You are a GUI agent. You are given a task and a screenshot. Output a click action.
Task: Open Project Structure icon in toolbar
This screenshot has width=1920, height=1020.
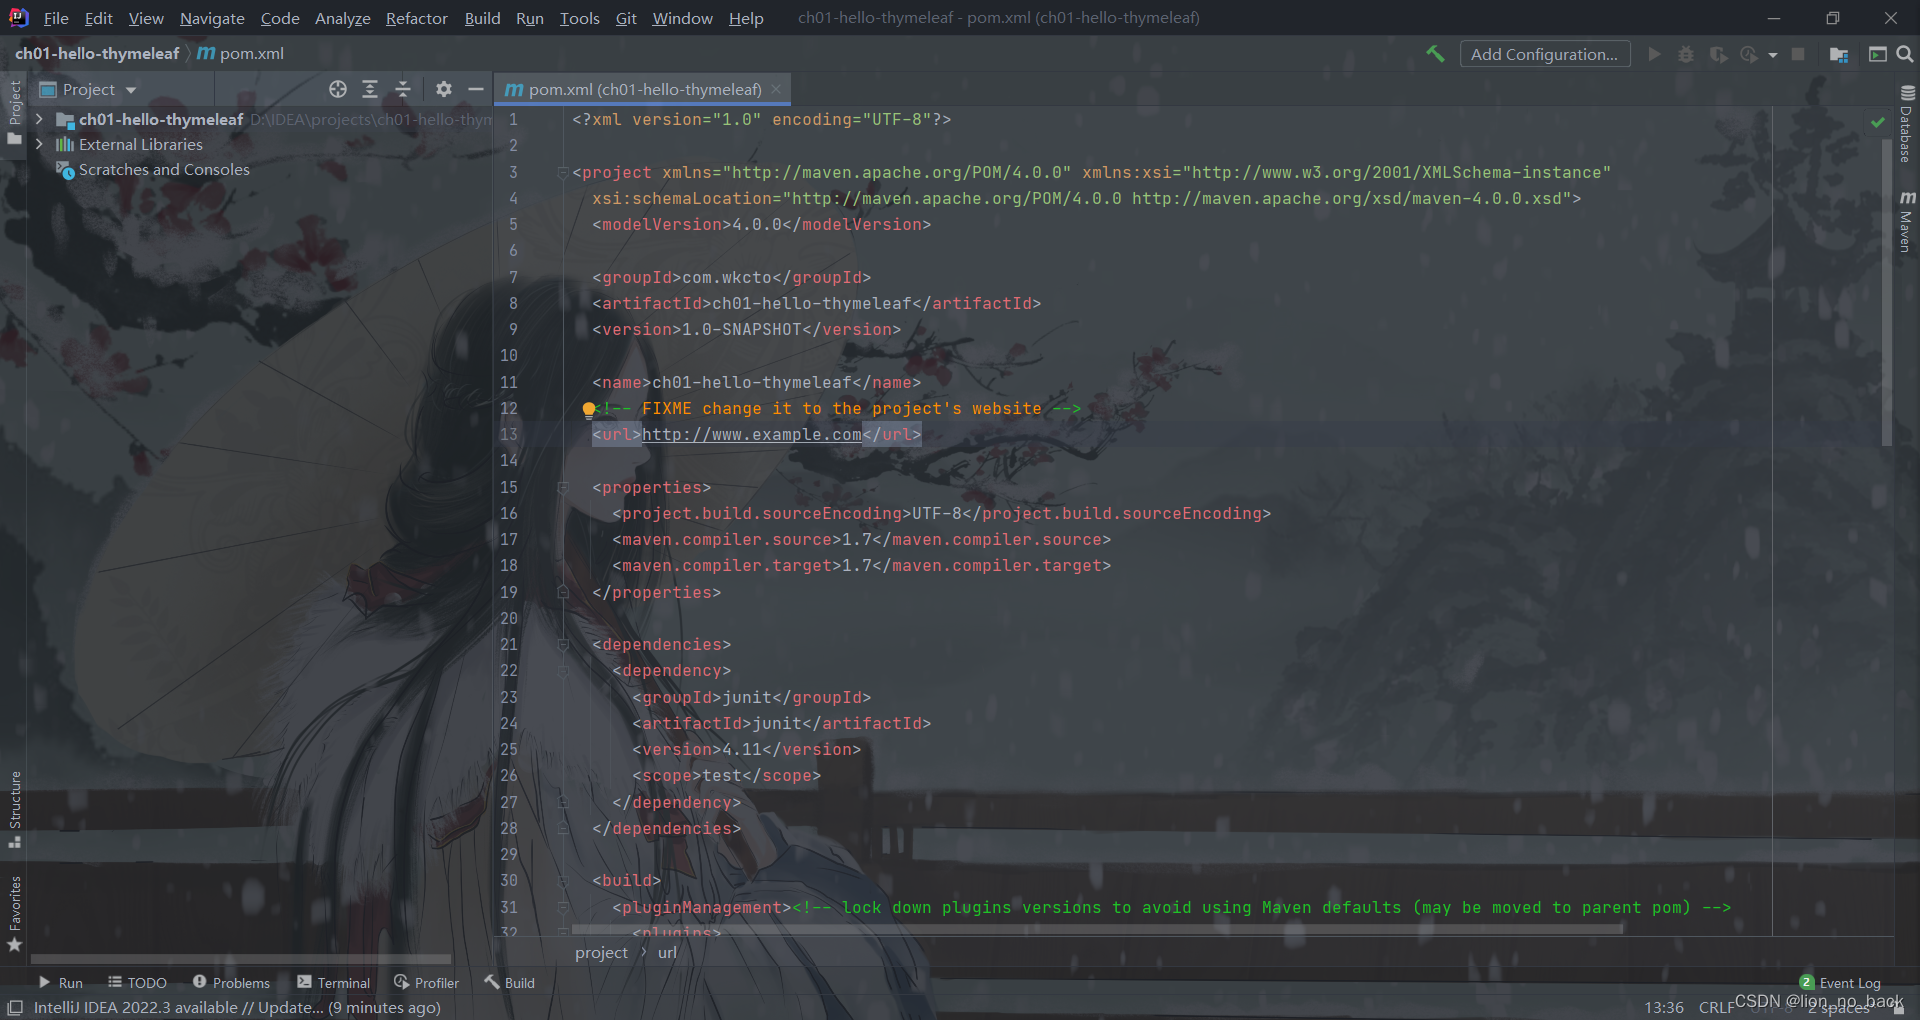tap(1839, 54)
